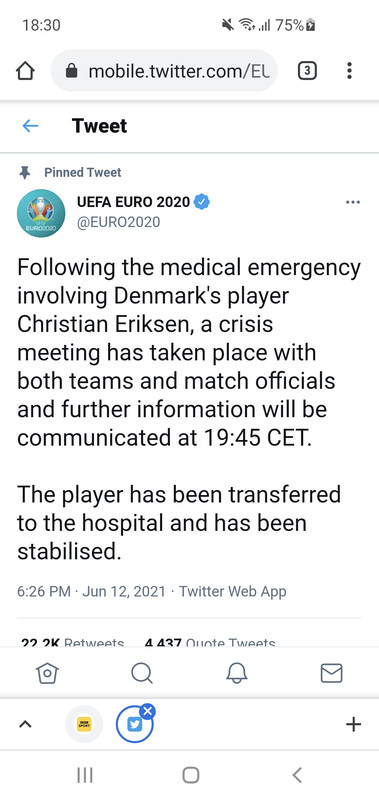
Task: Open Twitter Notifications bell icon
Action: [x=237, y=673]
